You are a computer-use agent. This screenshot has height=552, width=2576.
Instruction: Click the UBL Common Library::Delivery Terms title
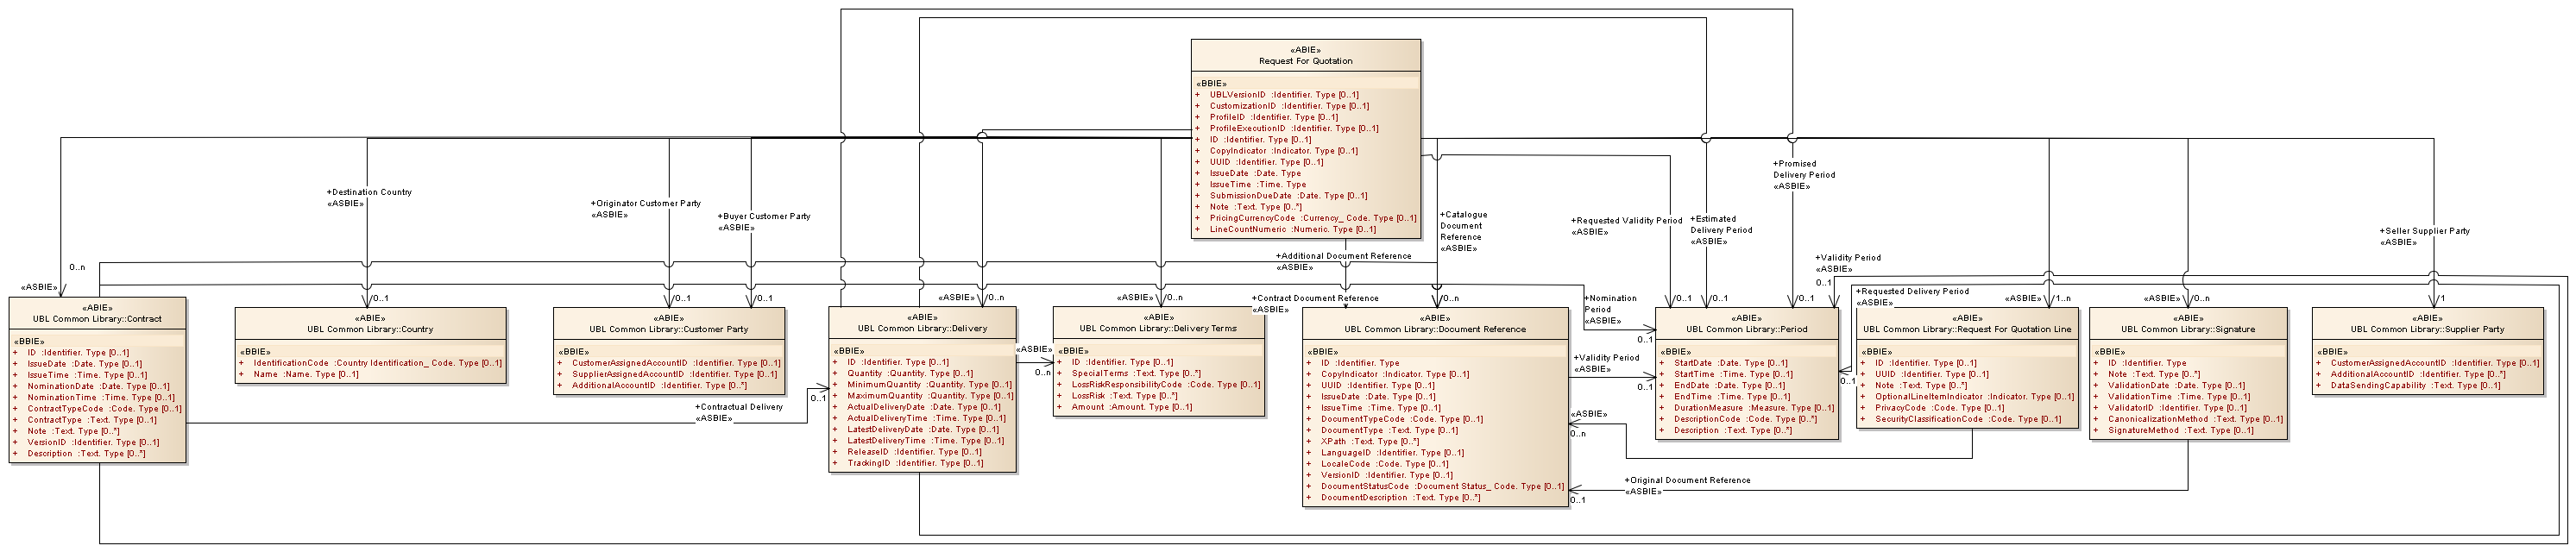pyautogui.click(x=1157, y=328)
